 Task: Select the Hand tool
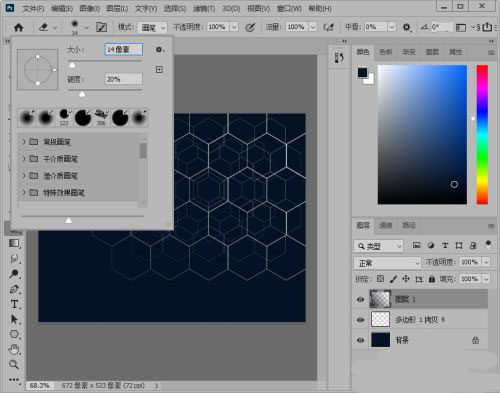[x=14, y=349]
